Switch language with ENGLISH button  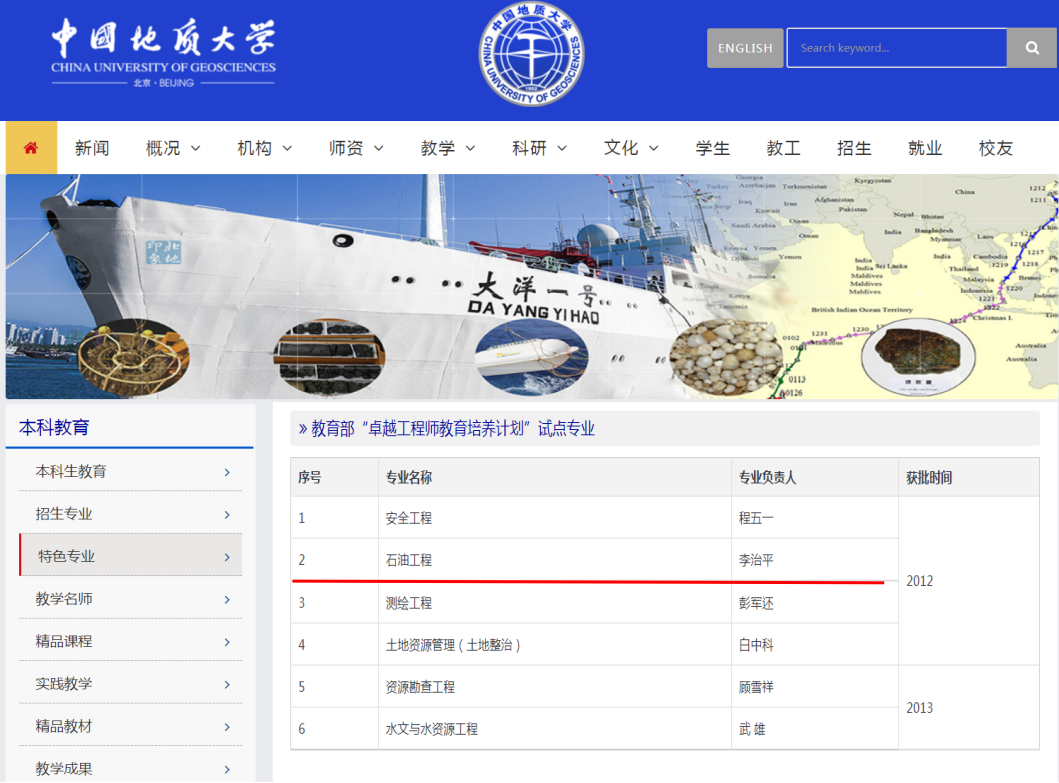point(745,48)
